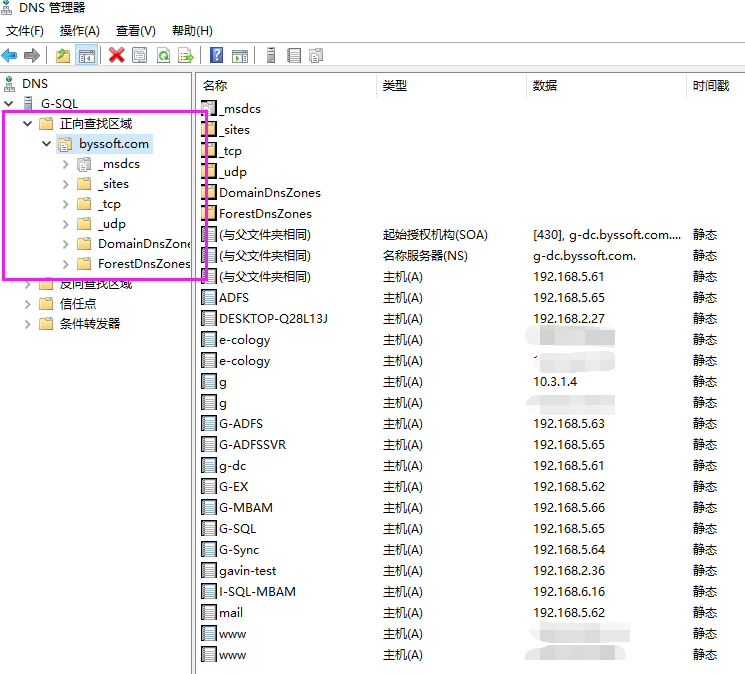Expand the DomainDnsZones tree node

point(66,244)
